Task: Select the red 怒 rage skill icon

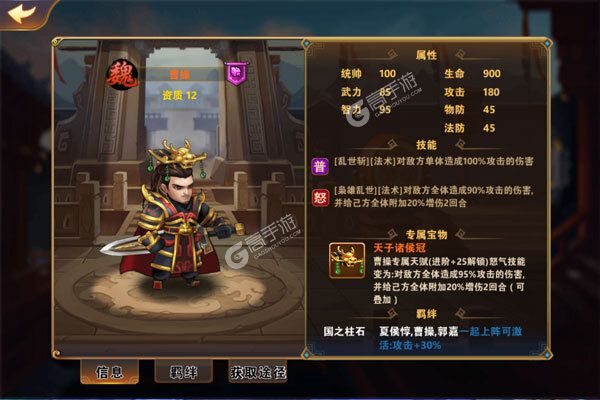Action: click(320, 198)
